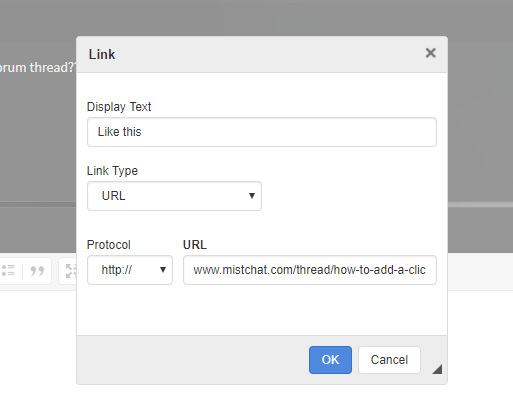The height and width of the screenshot is (408, 513).
Task: Open the Link Type dropdown showing URL
Action: point(174,196)
